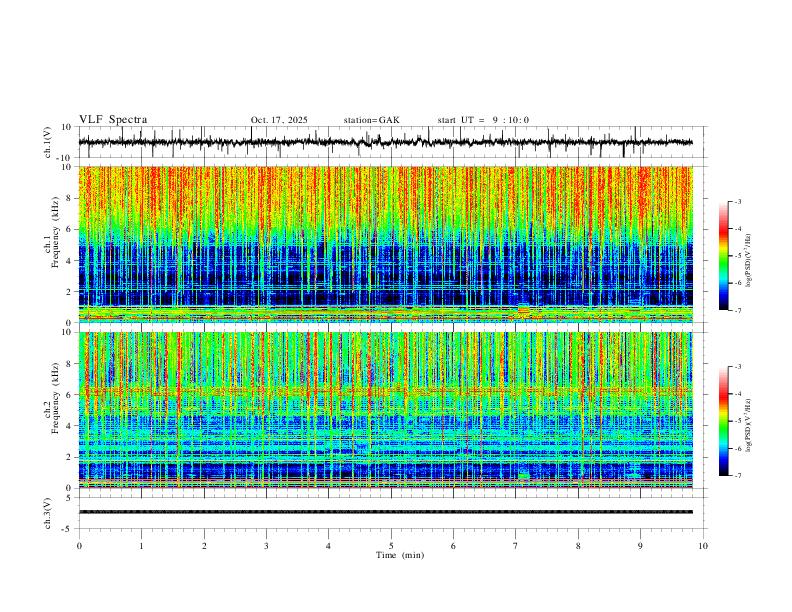Click the ch.3 flat signal trace
The image size is (792, 612).
(x=385, y=512)
